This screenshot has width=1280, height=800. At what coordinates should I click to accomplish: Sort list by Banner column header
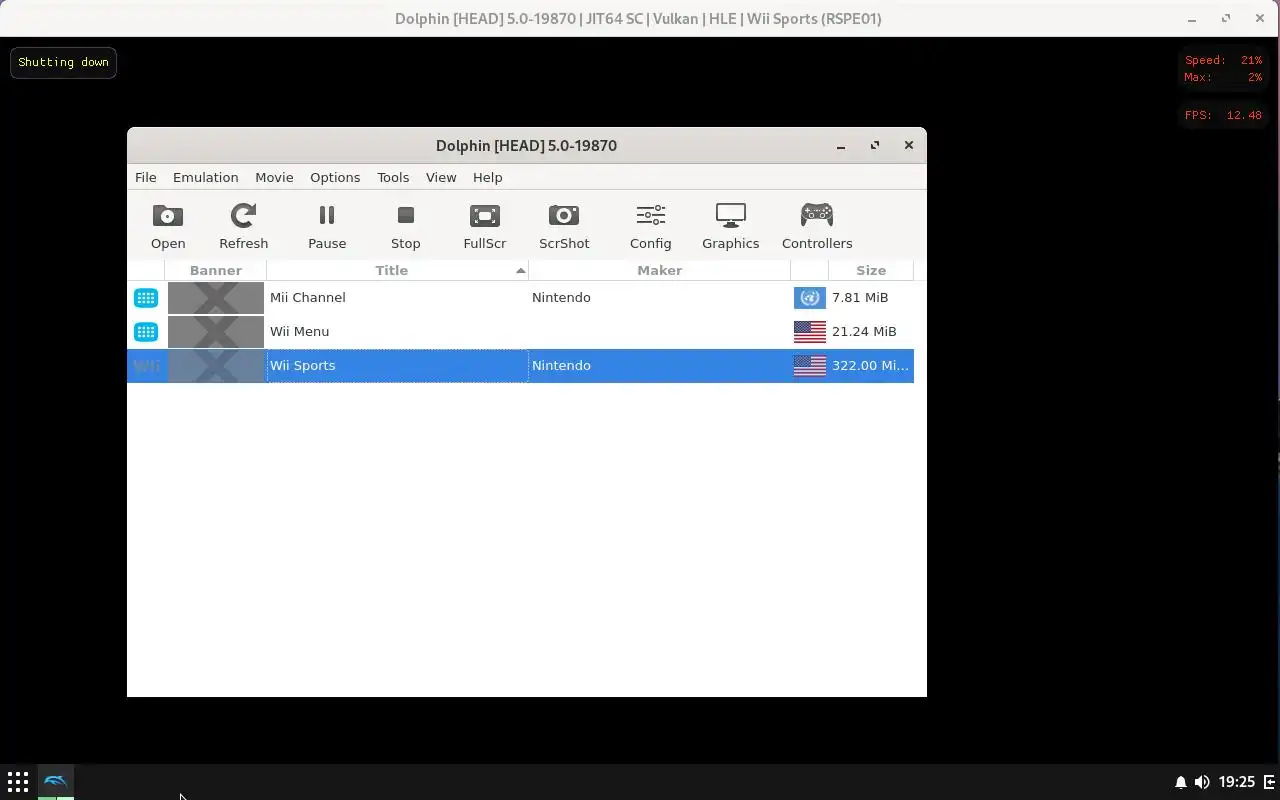pyautogui.click(x=215, y=270)
